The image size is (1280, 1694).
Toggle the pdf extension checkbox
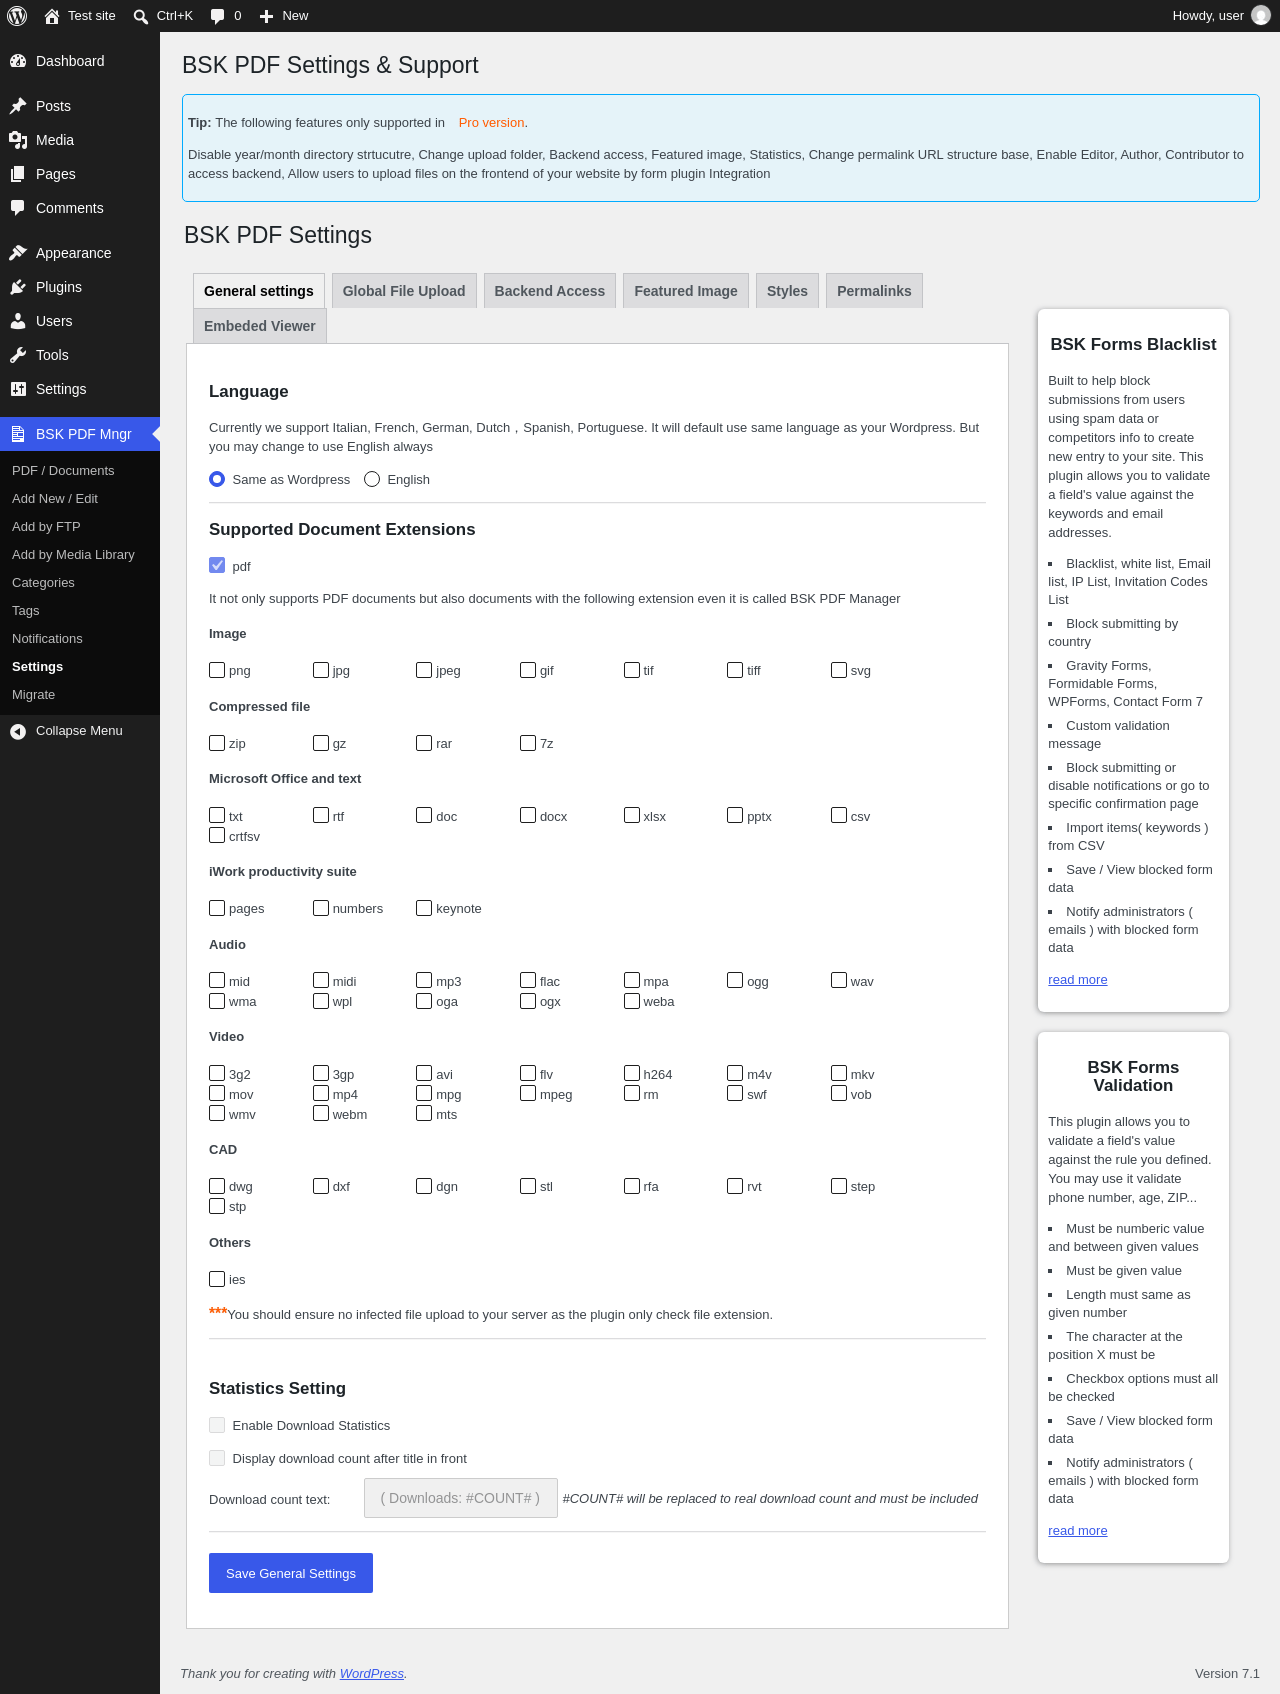217,565
